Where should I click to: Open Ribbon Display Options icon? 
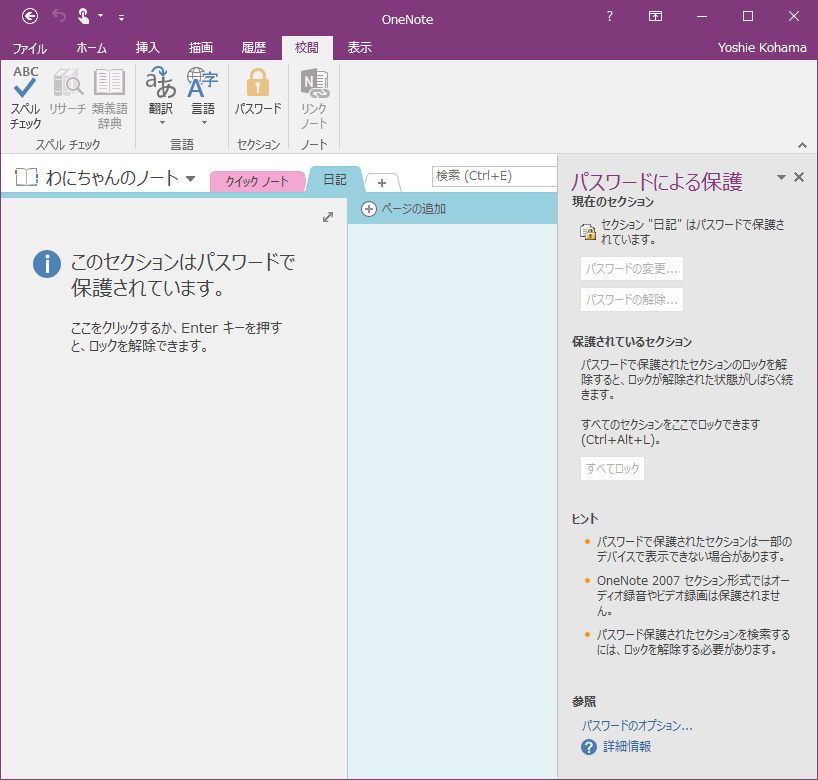point(655,17)
